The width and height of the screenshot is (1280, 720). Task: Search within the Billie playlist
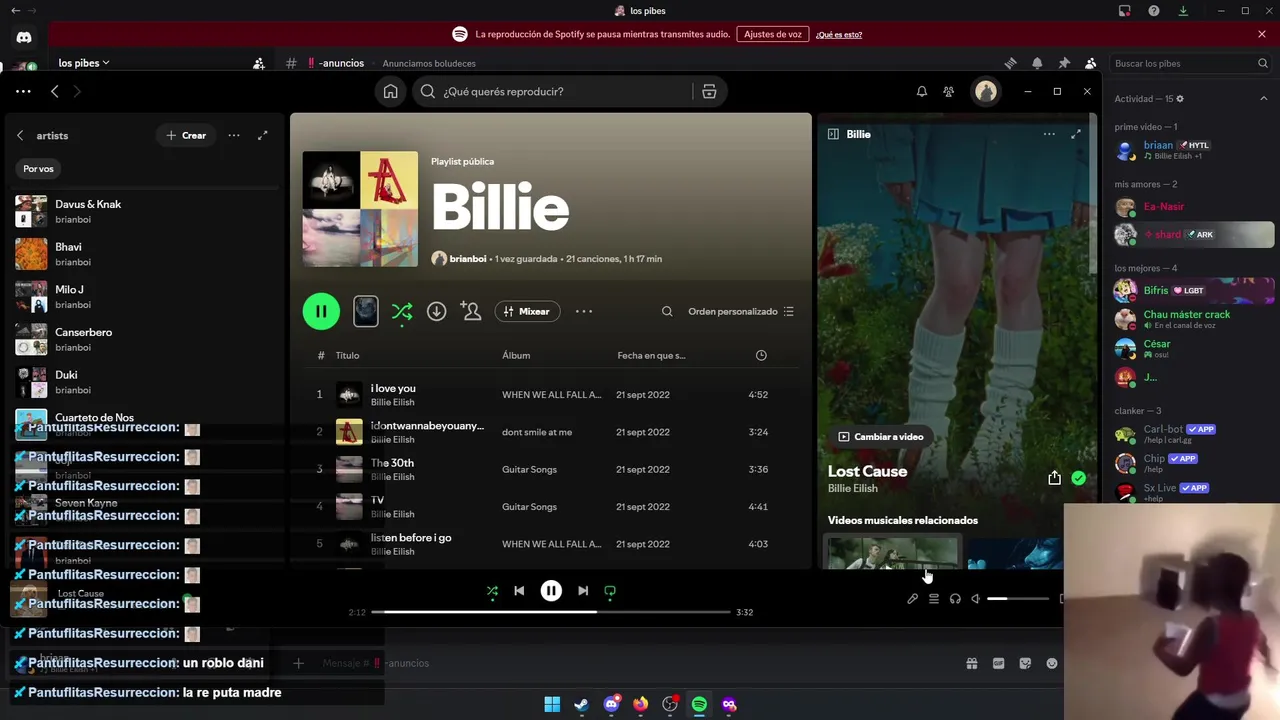pyautogui.click(x=667, y=311)
